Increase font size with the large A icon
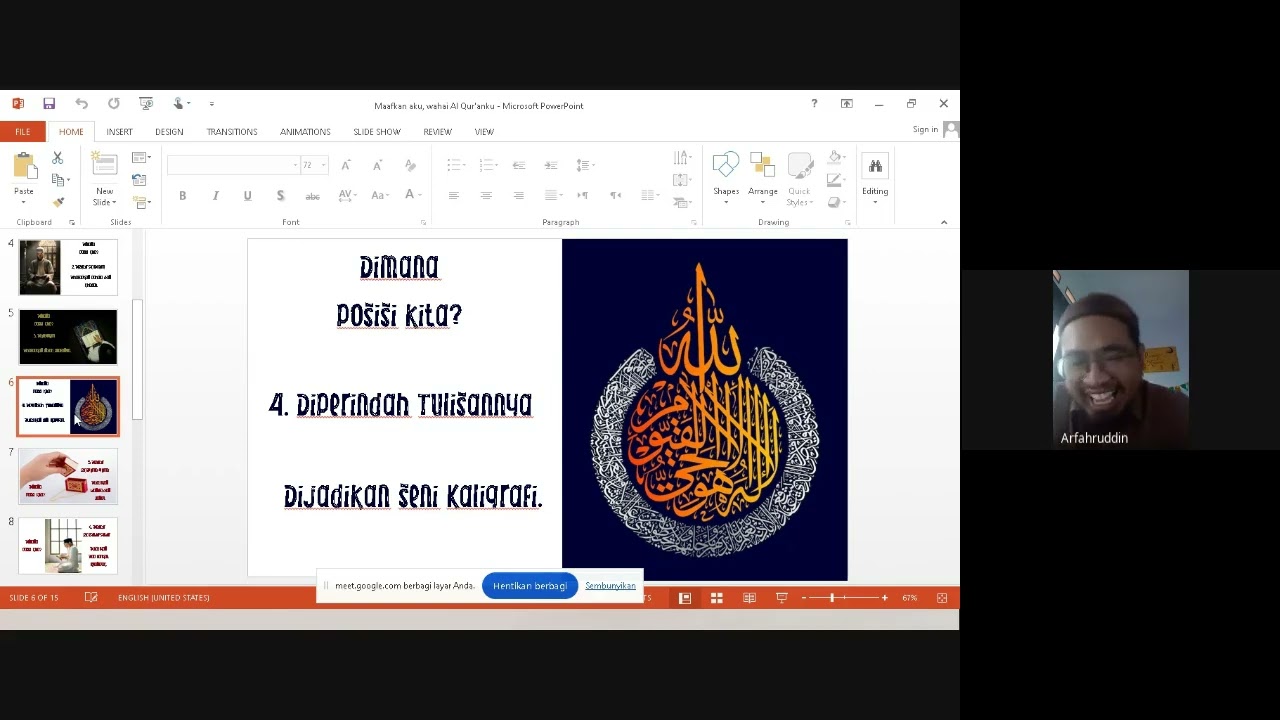 click(345, 165)
